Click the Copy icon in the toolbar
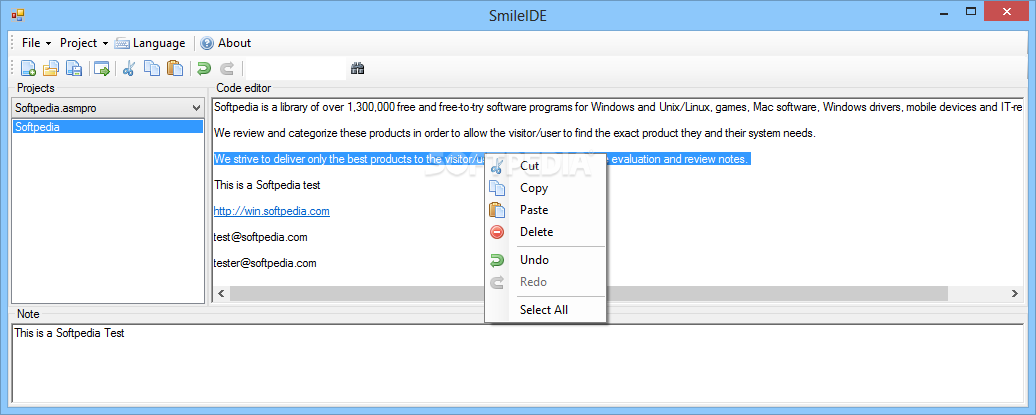Screen dimensions: 1036x415 point(152,68)
